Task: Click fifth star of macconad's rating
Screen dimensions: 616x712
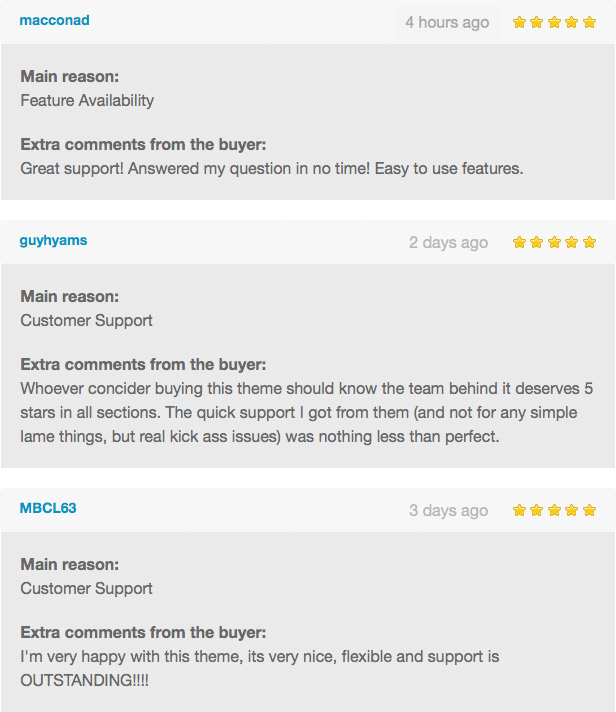Action: [x=589, y=22]
